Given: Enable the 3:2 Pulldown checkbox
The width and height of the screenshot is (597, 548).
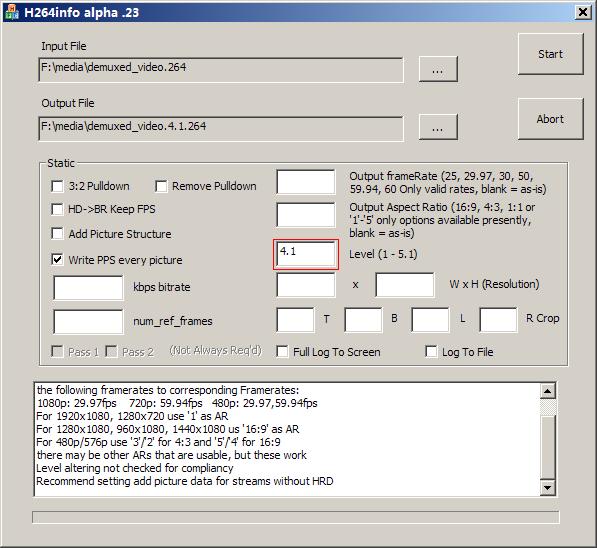Looking at the screenshot, I should tap(57, 186).
